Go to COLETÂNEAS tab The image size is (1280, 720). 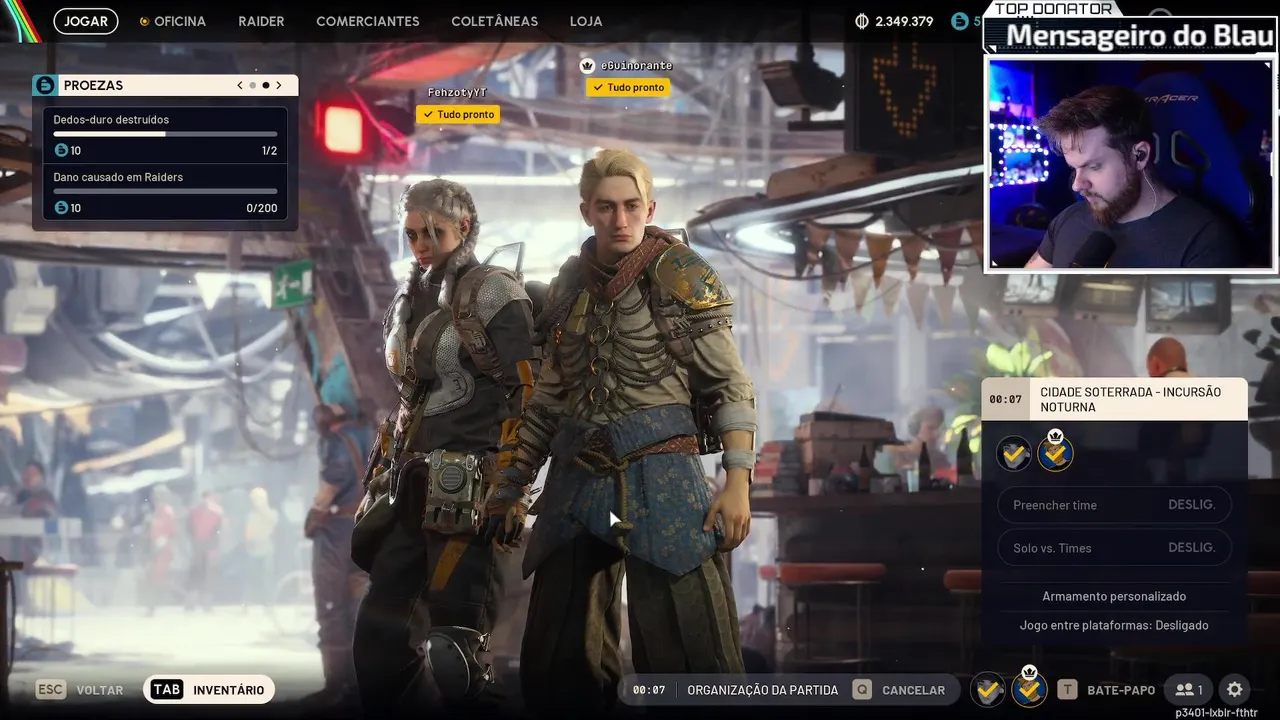pos(494,21)
